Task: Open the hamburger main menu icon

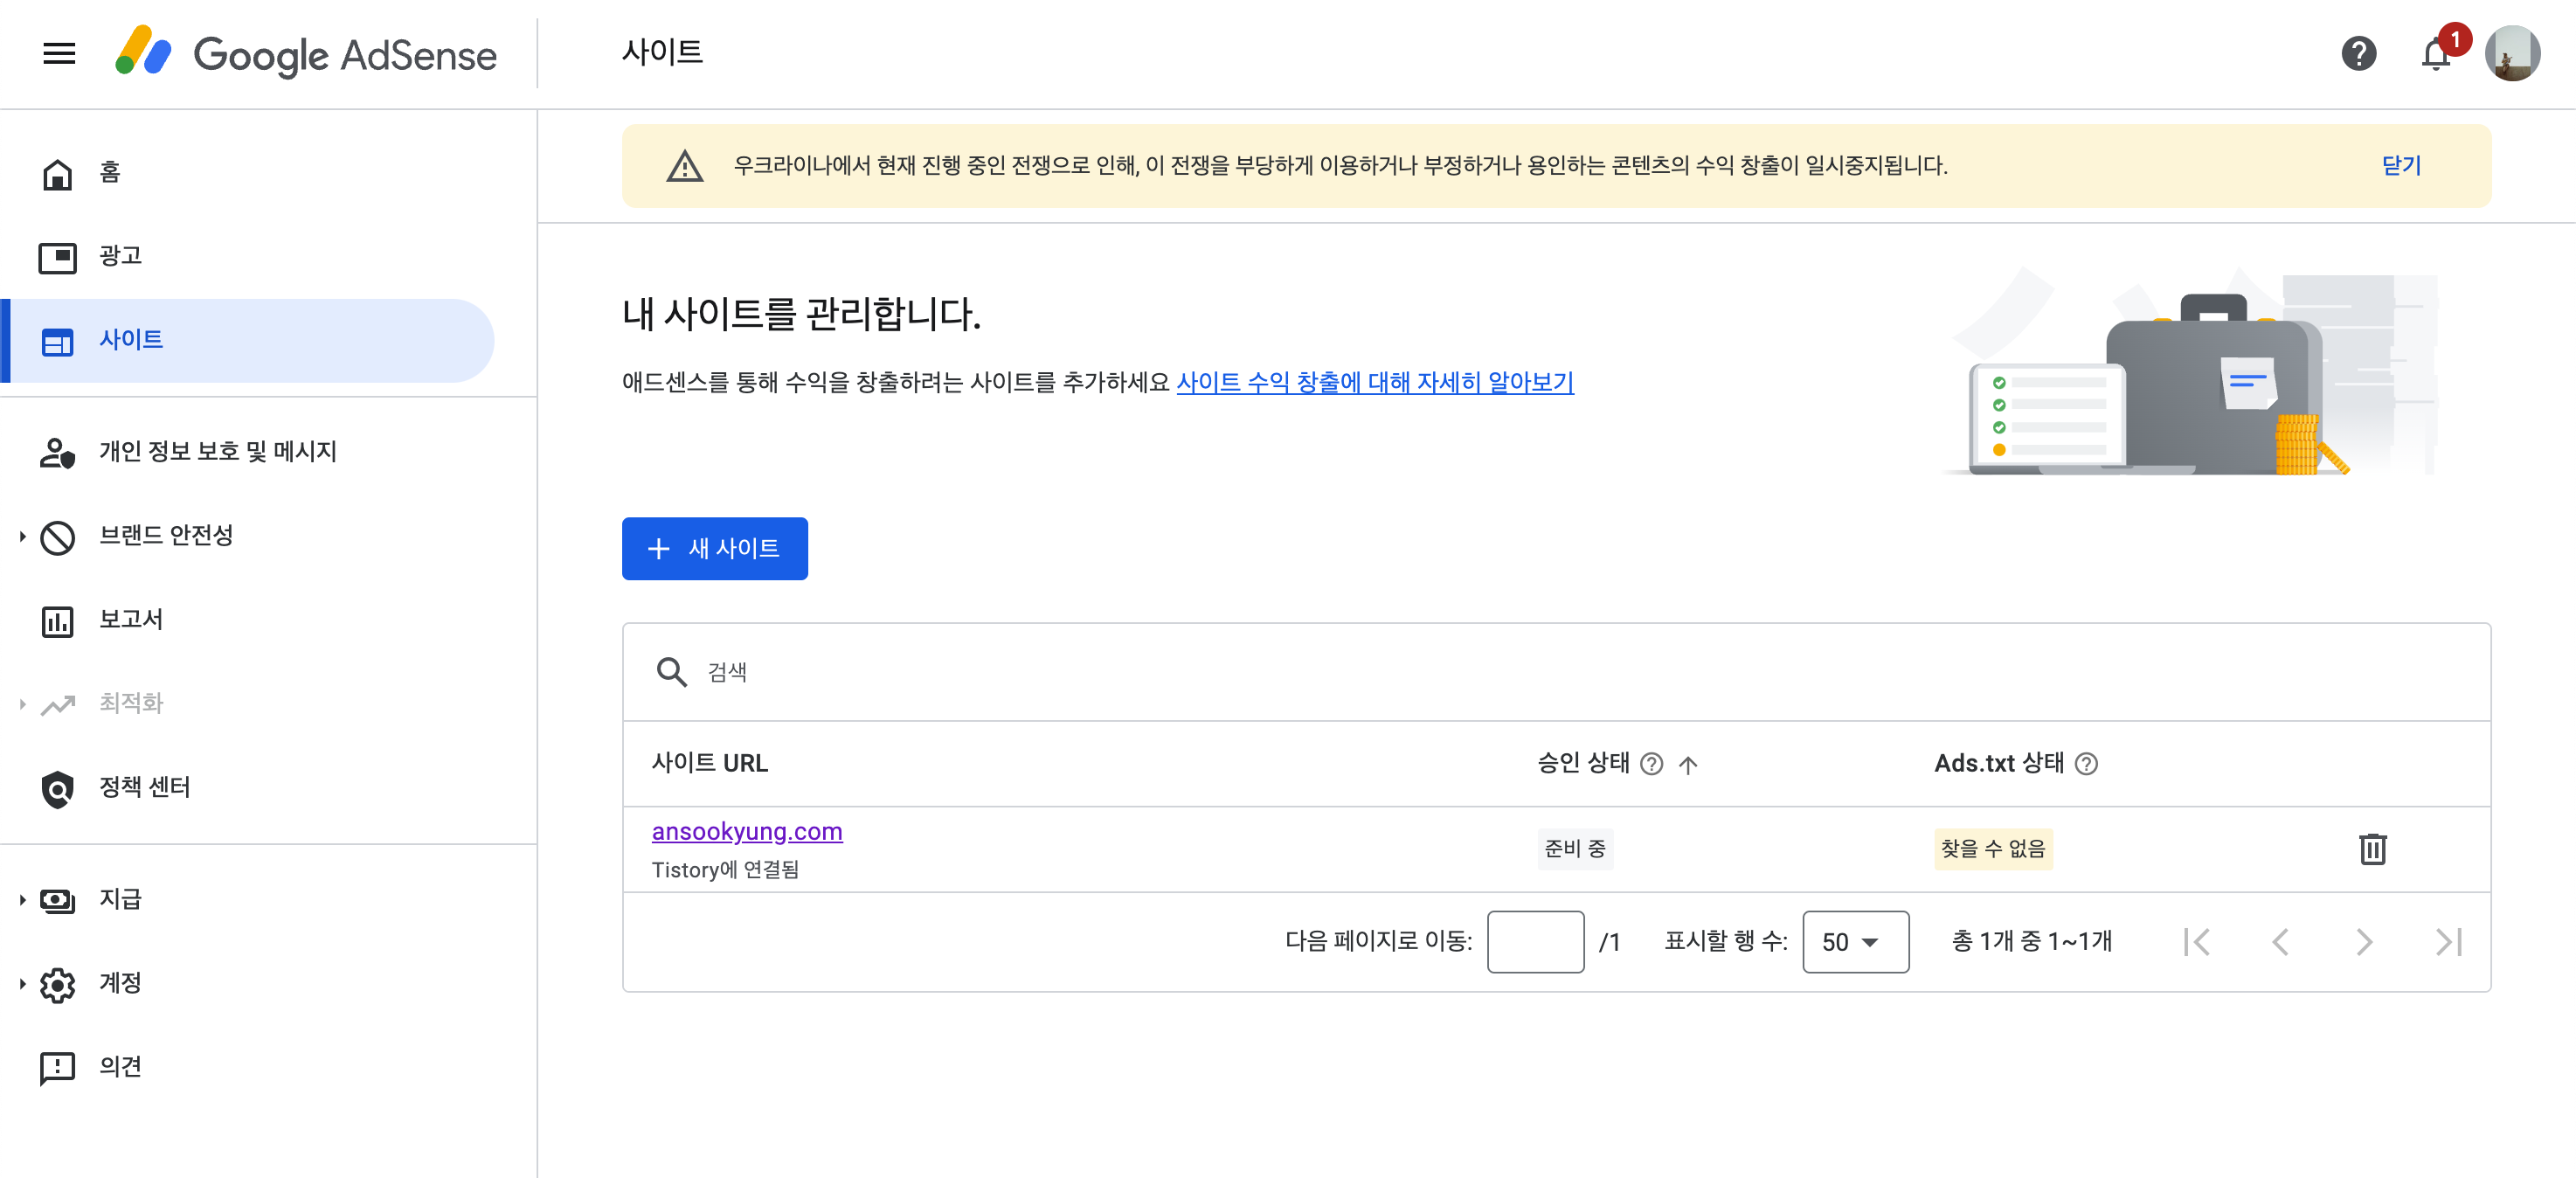Action: tap(59, 53)
